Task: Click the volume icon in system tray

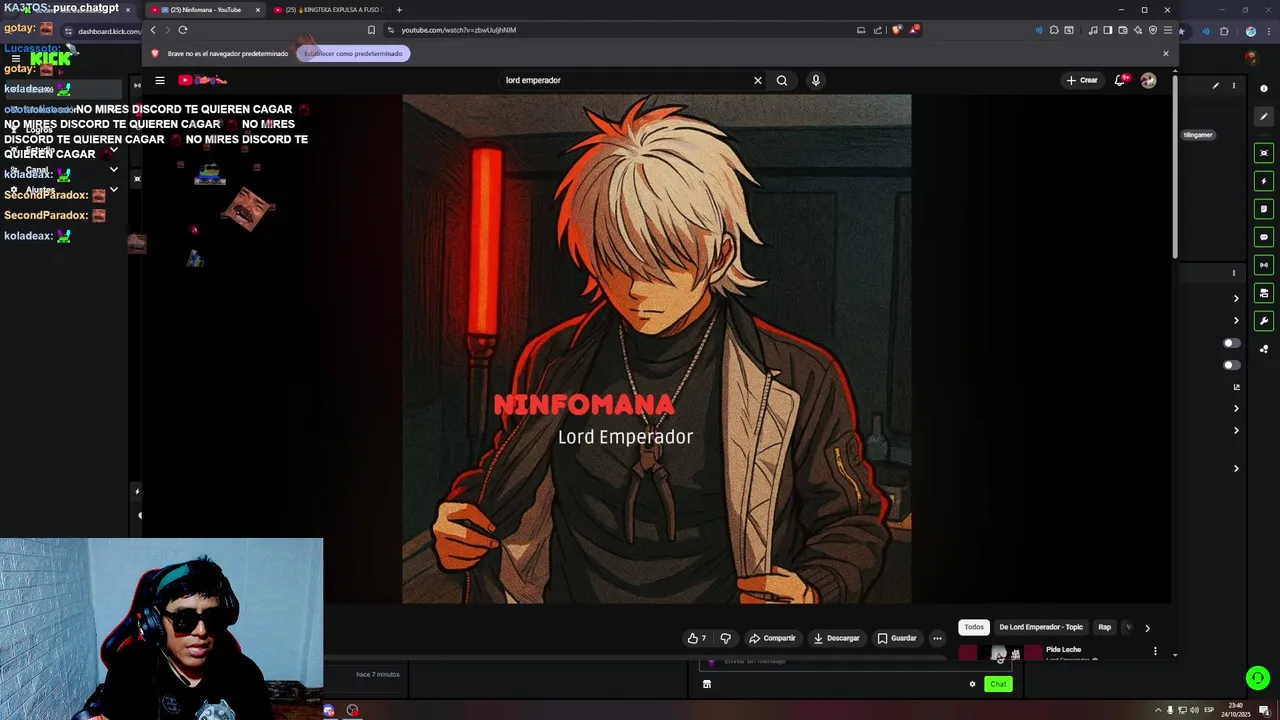Action: pos(1194,710)
